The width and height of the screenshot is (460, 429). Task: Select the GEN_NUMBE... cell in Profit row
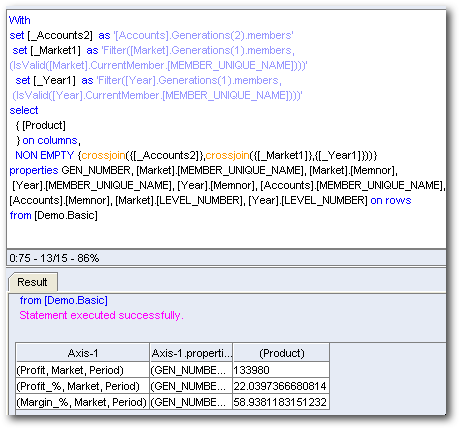(191, 370)
